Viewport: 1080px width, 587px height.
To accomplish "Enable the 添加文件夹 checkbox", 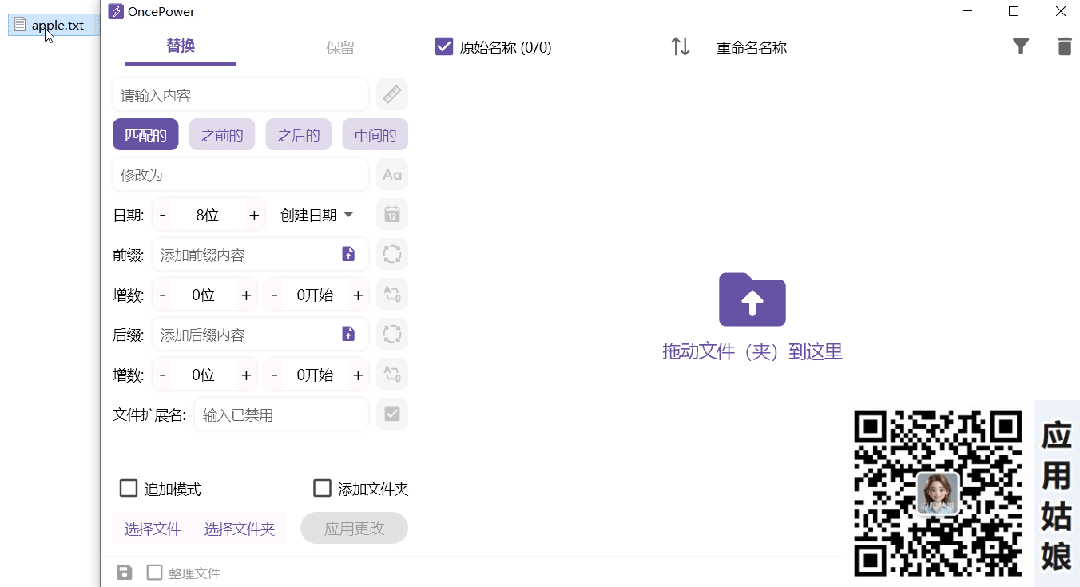I will (x=322, y=488).
